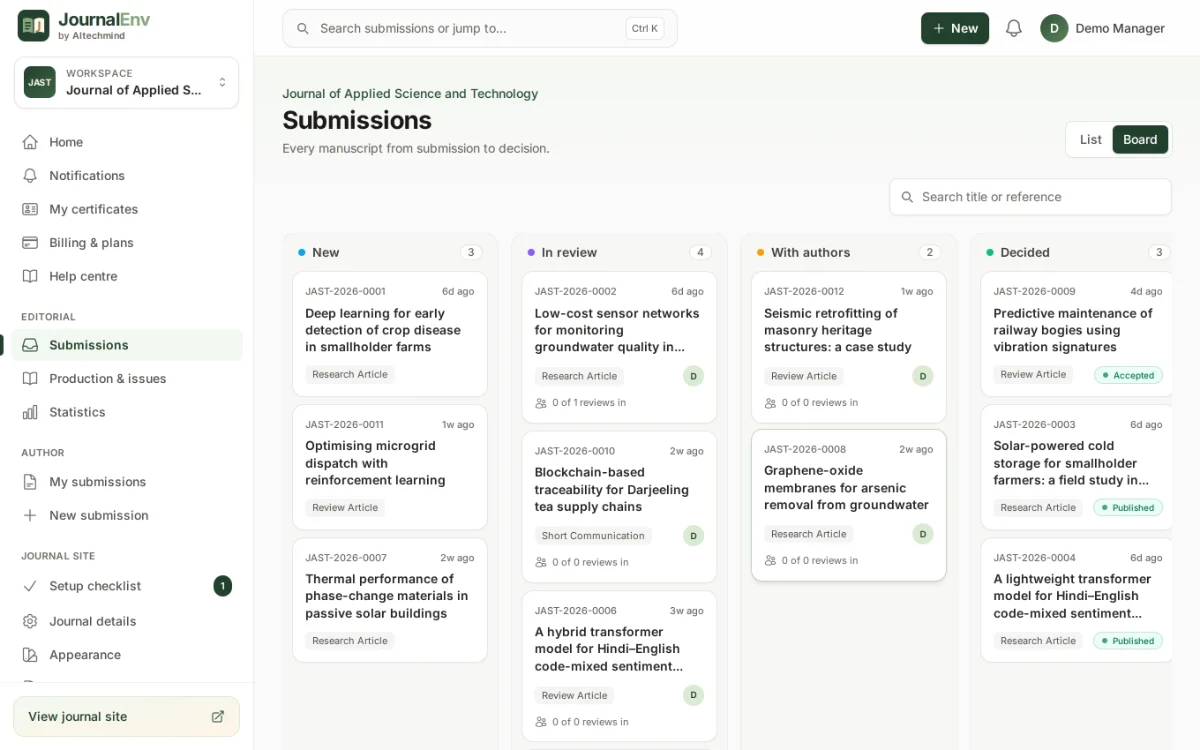Click the Ctrl K shortcut badge
Viewport: 1200px width, 750px height.
click(x=645, y=28)
